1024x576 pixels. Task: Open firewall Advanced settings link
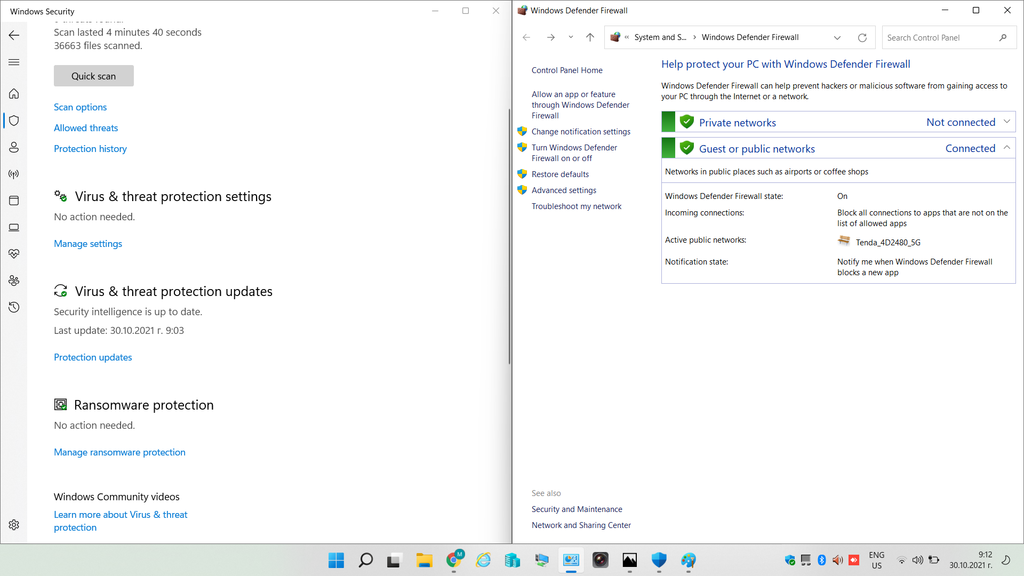(x=563, y=190)
